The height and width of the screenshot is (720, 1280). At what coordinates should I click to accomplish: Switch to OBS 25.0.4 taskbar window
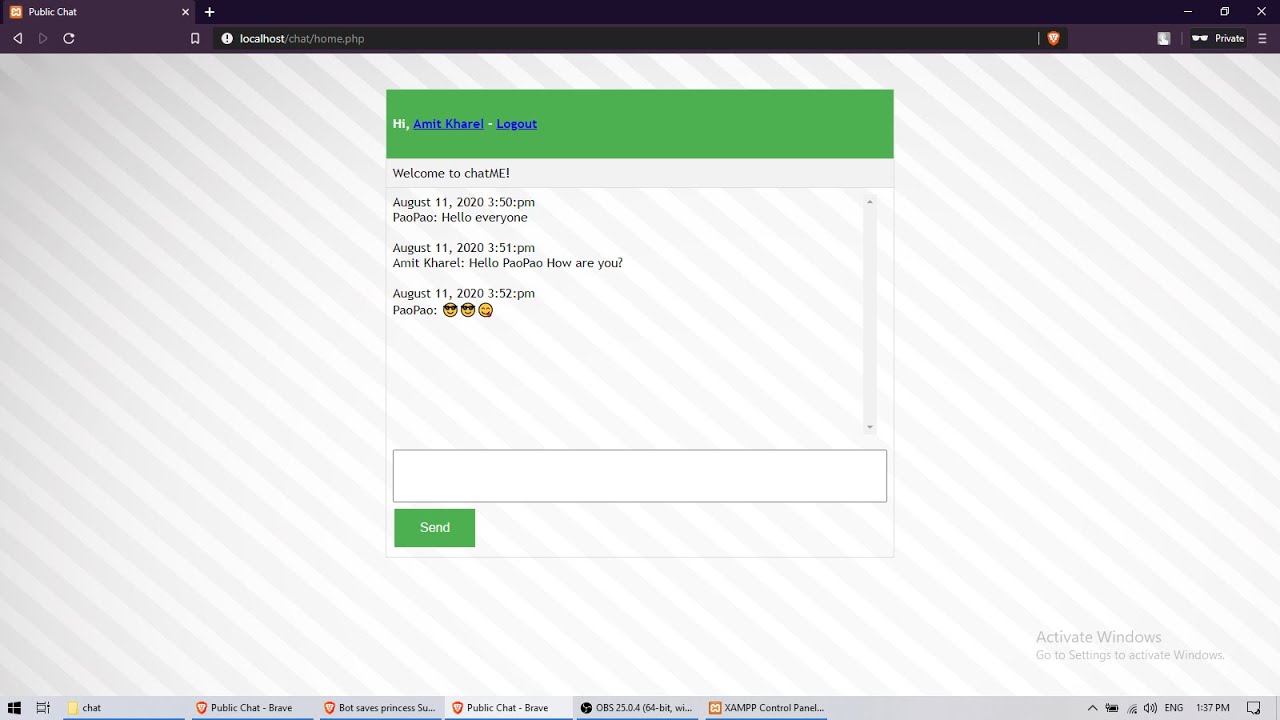click(x=635, y=708)
